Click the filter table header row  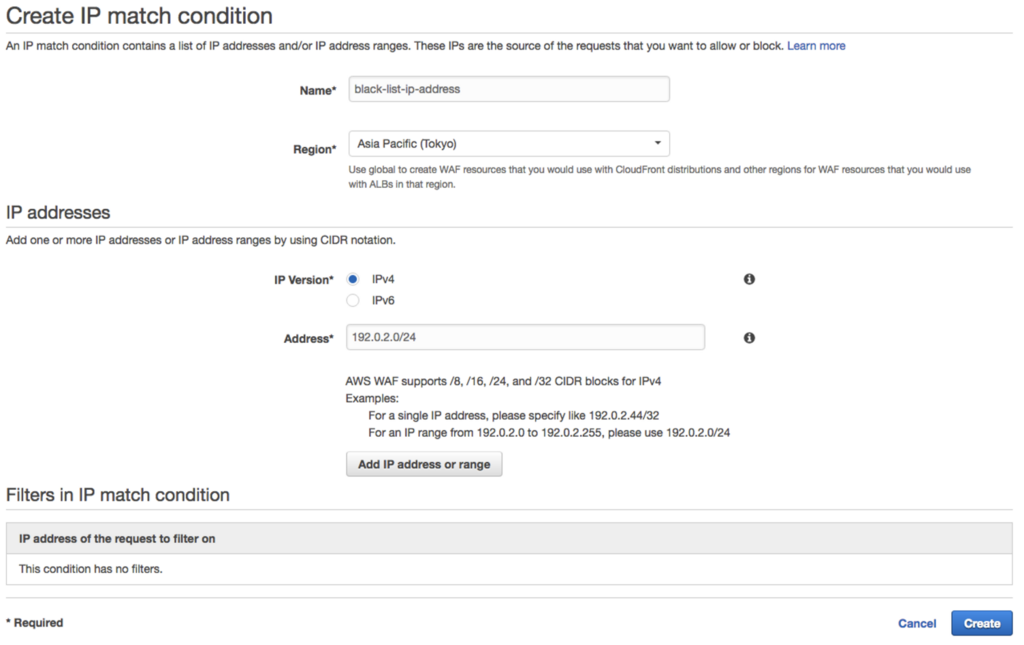509,539
